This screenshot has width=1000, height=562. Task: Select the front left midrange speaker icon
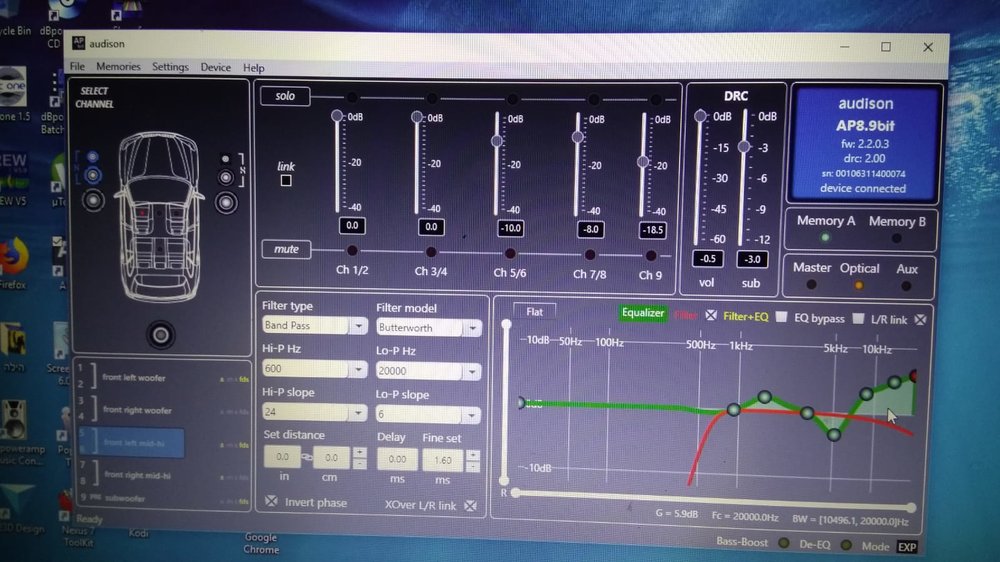[x=93, y=175]
